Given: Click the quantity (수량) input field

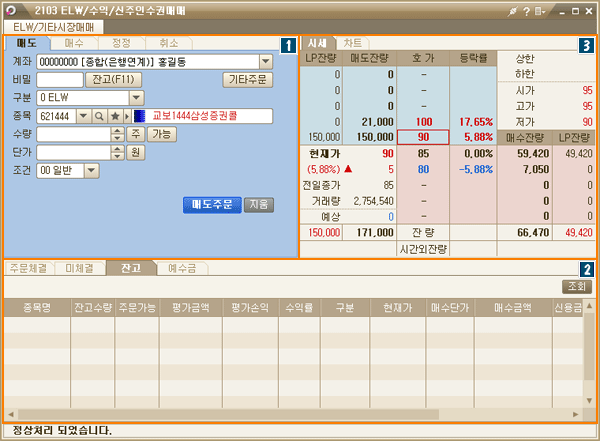Looking at the screenshot, I should point(74,134).
